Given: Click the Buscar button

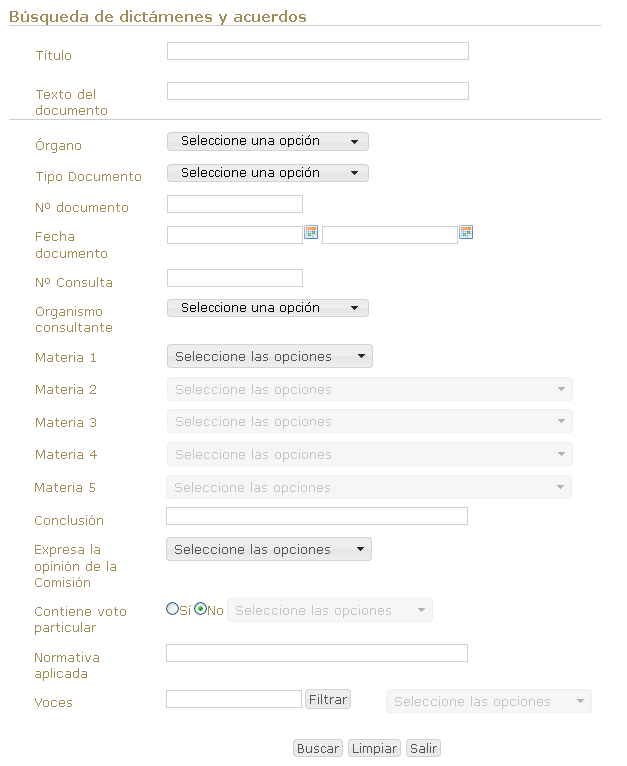Looking at the screenshot, I should 318,748.
